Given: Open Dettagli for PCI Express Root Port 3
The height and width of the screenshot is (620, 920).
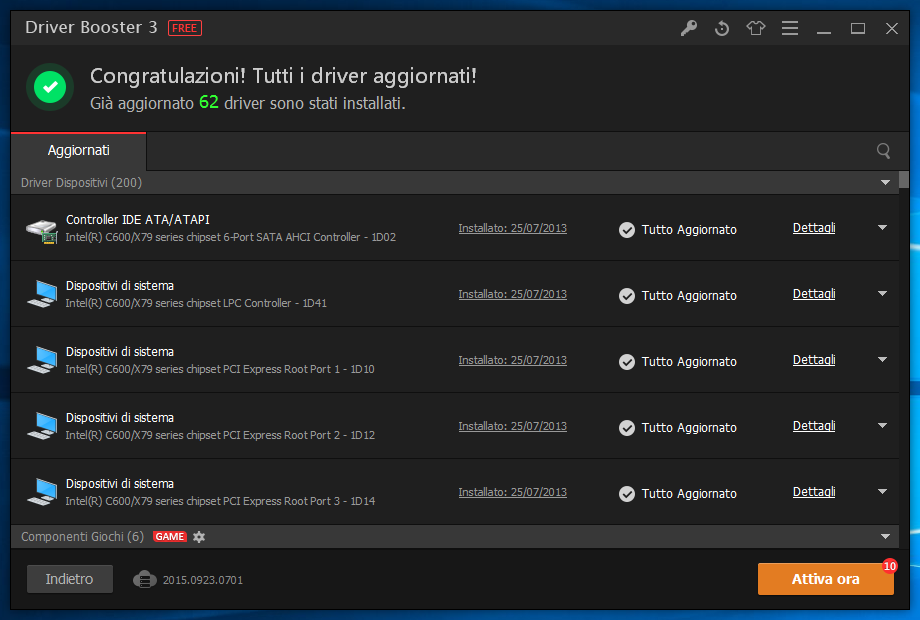Looking at the screenshot, I should click(814, 492).
